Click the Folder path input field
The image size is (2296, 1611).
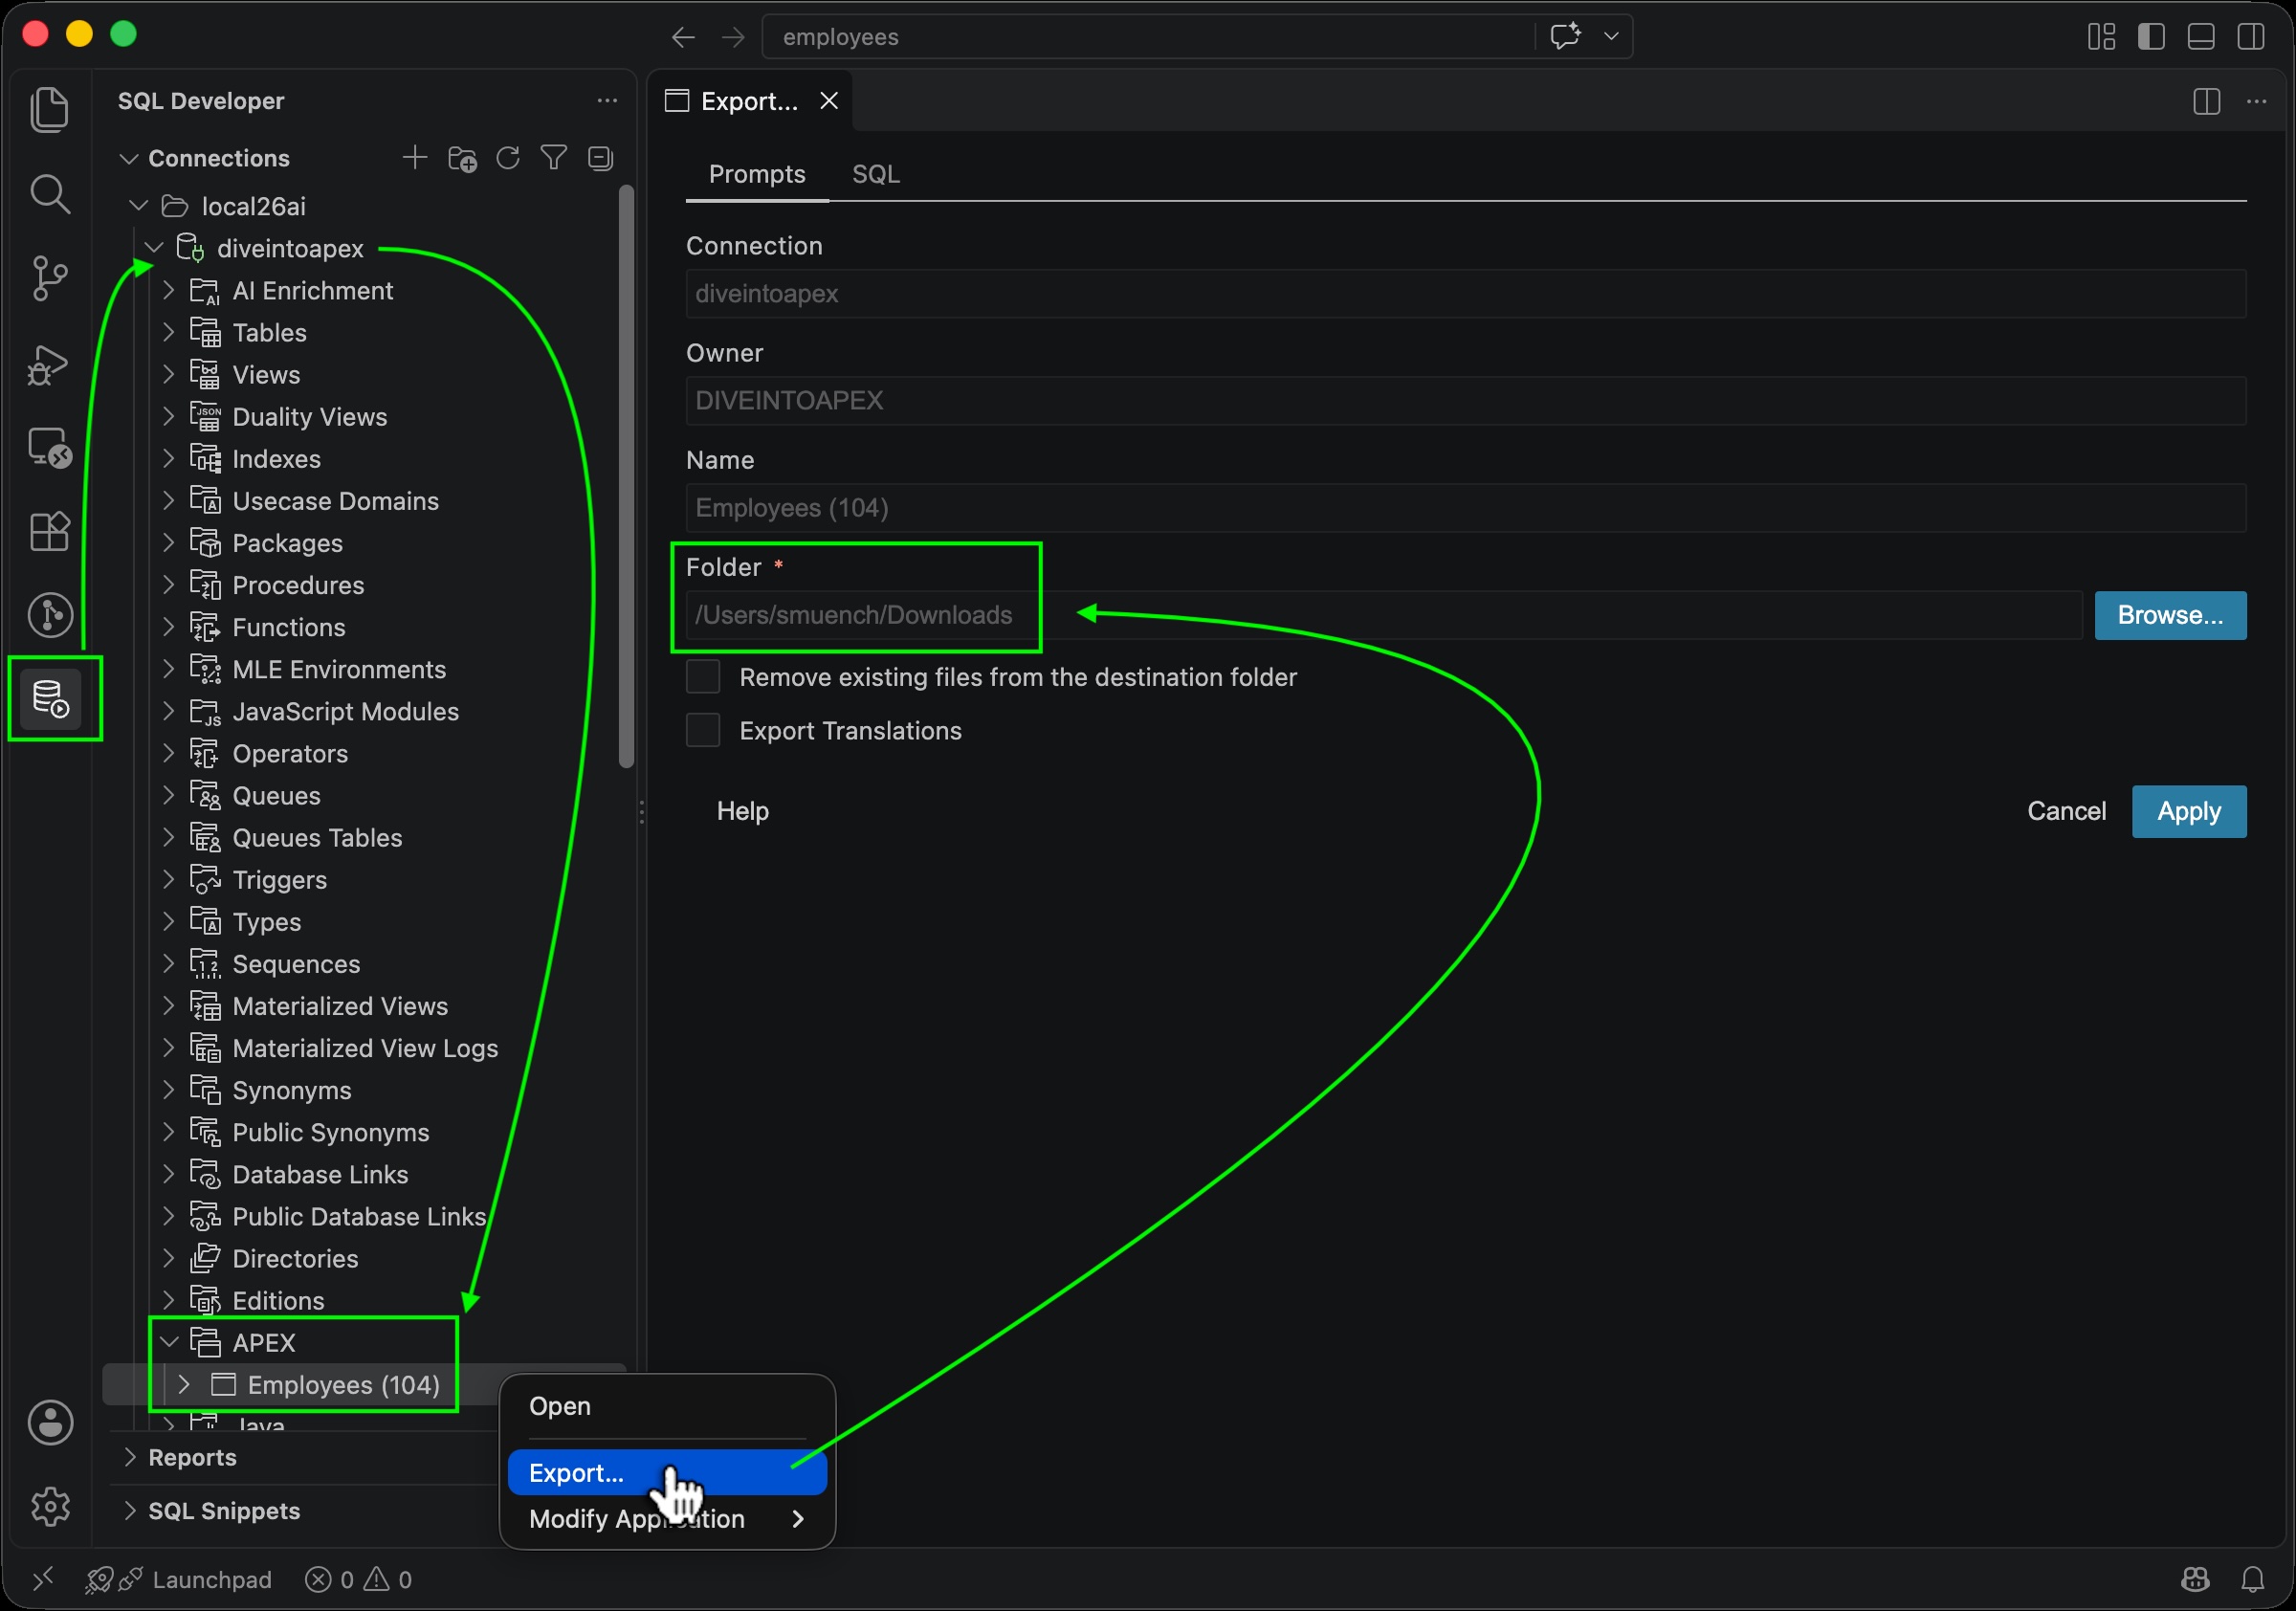1383,615
